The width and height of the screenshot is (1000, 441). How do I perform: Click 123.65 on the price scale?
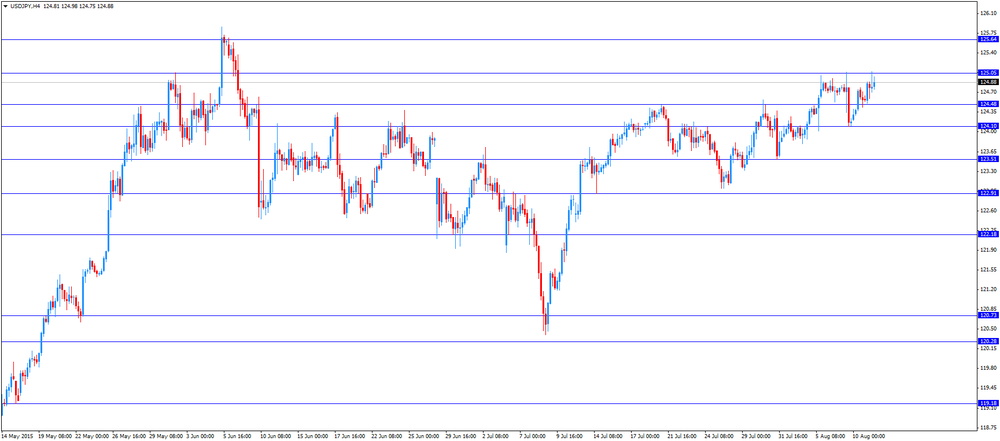pyautogui.click(x=989, y=151)
